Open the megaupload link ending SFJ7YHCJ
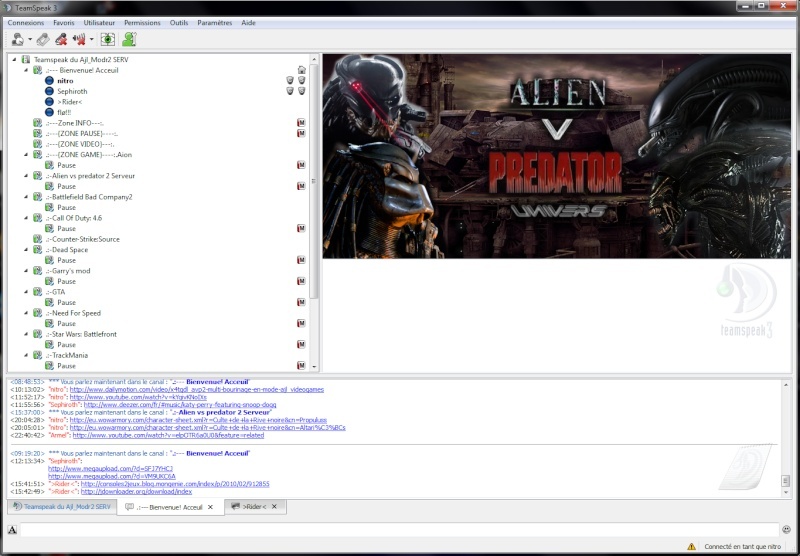The image size is (800, 556). (110, 469)
